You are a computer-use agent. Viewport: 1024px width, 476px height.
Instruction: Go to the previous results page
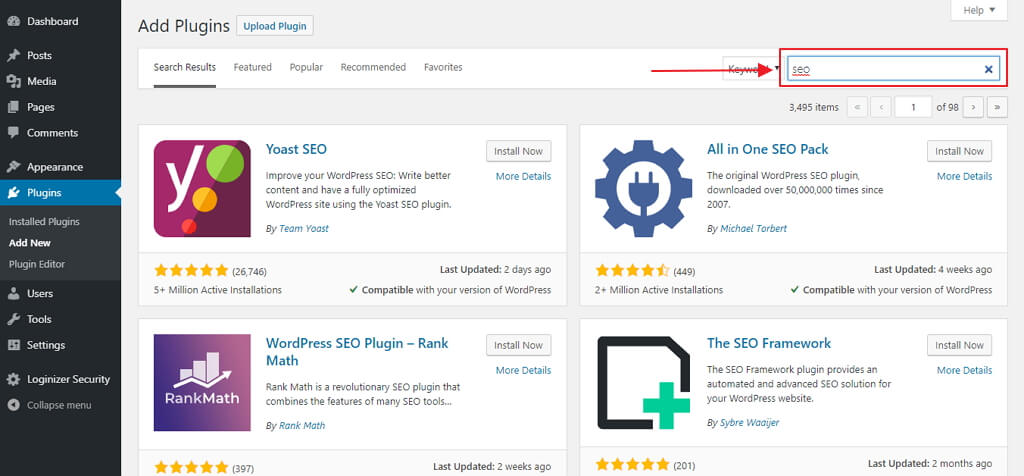880,107
